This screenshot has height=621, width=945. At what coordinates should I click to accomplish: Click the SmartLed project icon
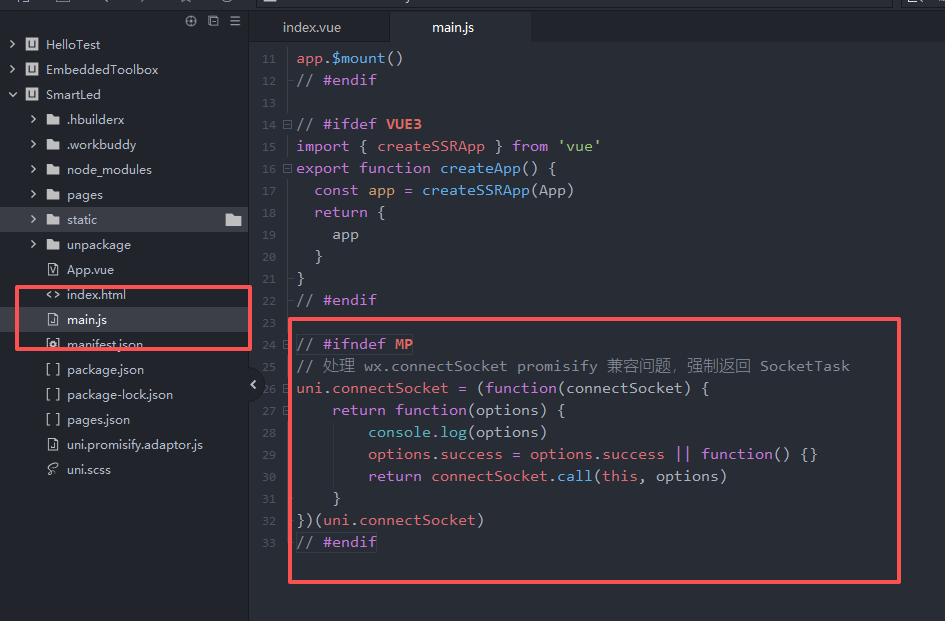tap(32, 94)
